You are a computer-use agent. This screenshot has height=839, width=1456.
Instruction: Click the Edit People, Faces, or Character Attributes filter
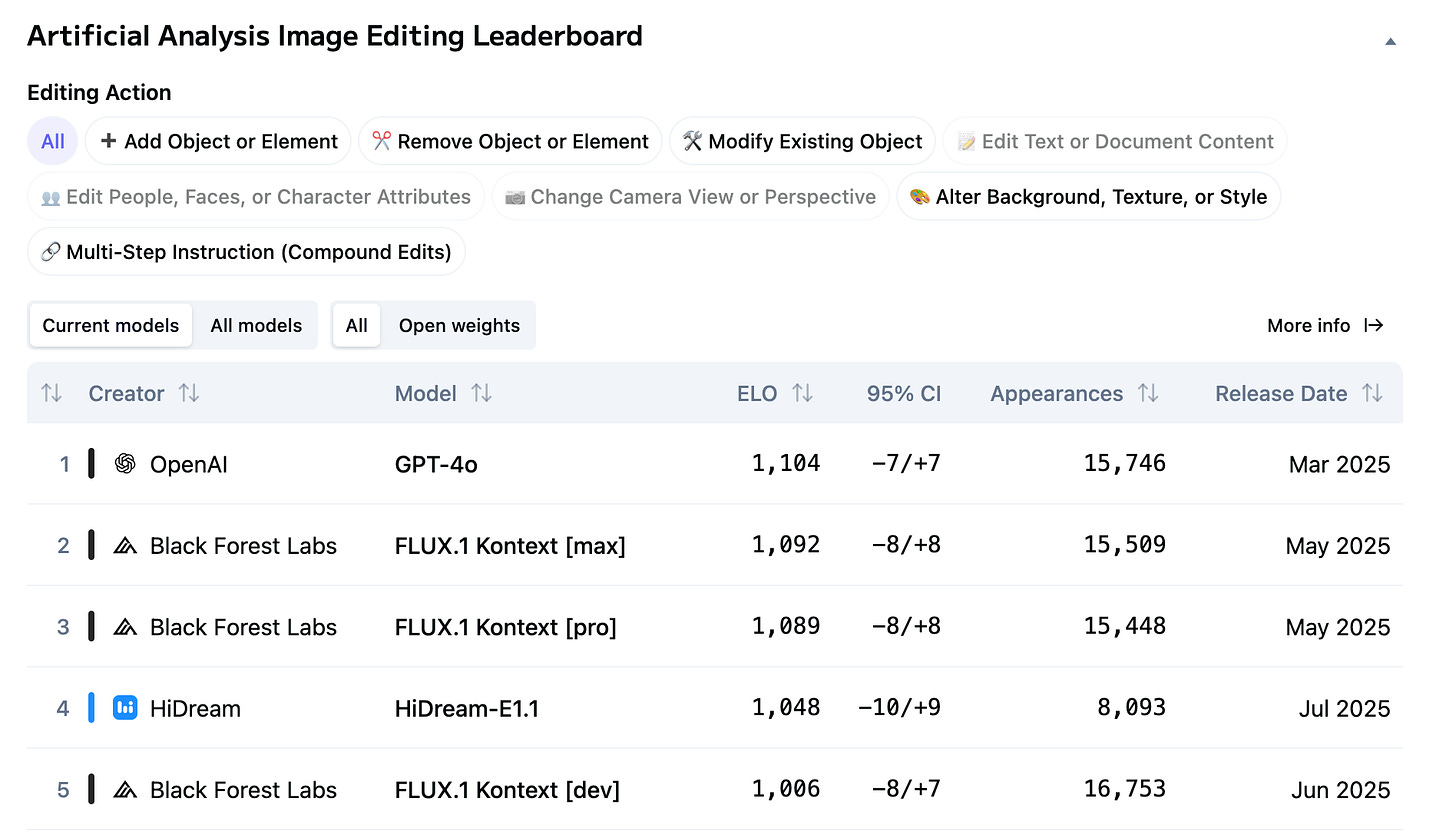pos(255,196)
